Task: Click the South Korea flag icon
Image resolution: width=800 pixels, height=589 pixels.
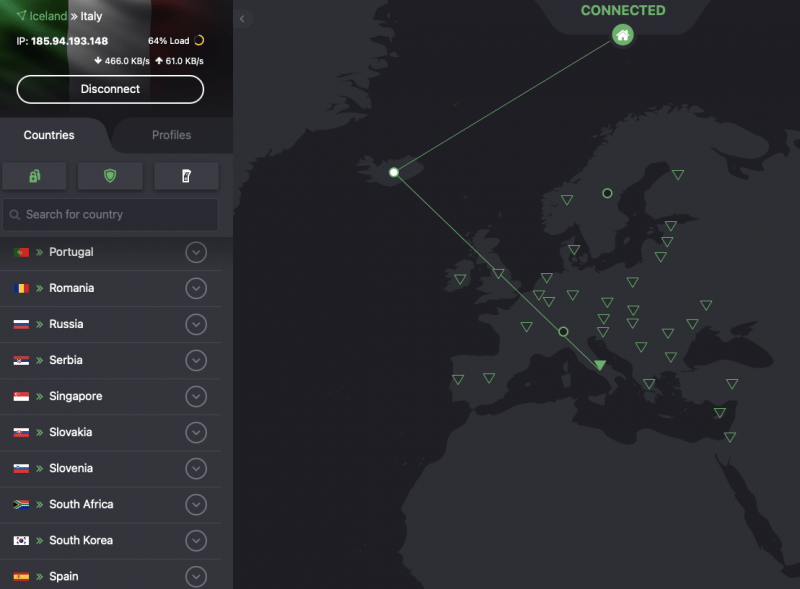Action: 23,540
